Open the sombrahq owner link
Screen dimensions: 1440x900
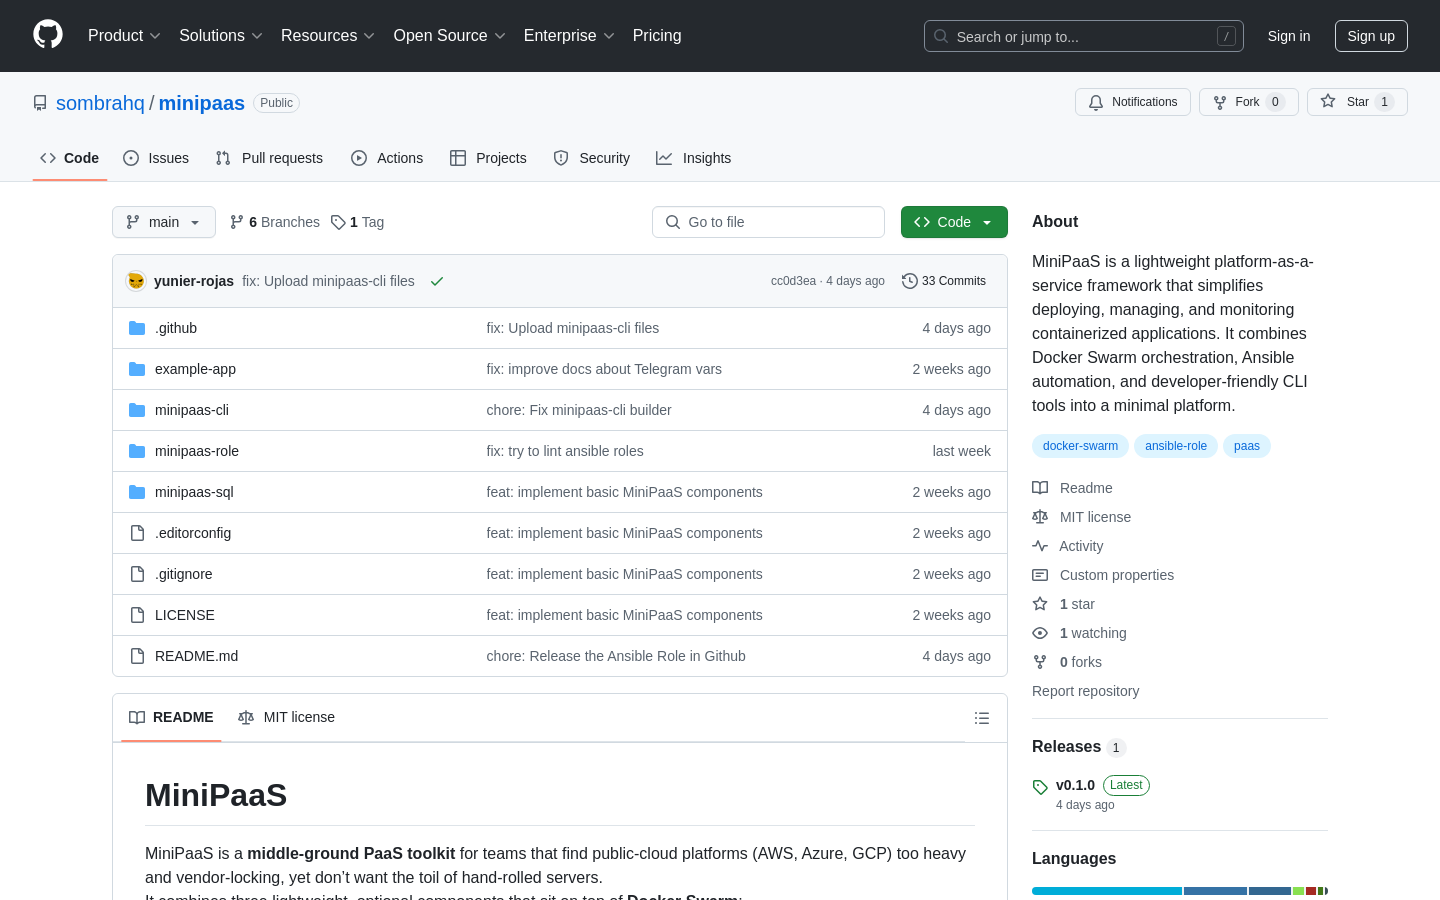click(x=100, y=103)
